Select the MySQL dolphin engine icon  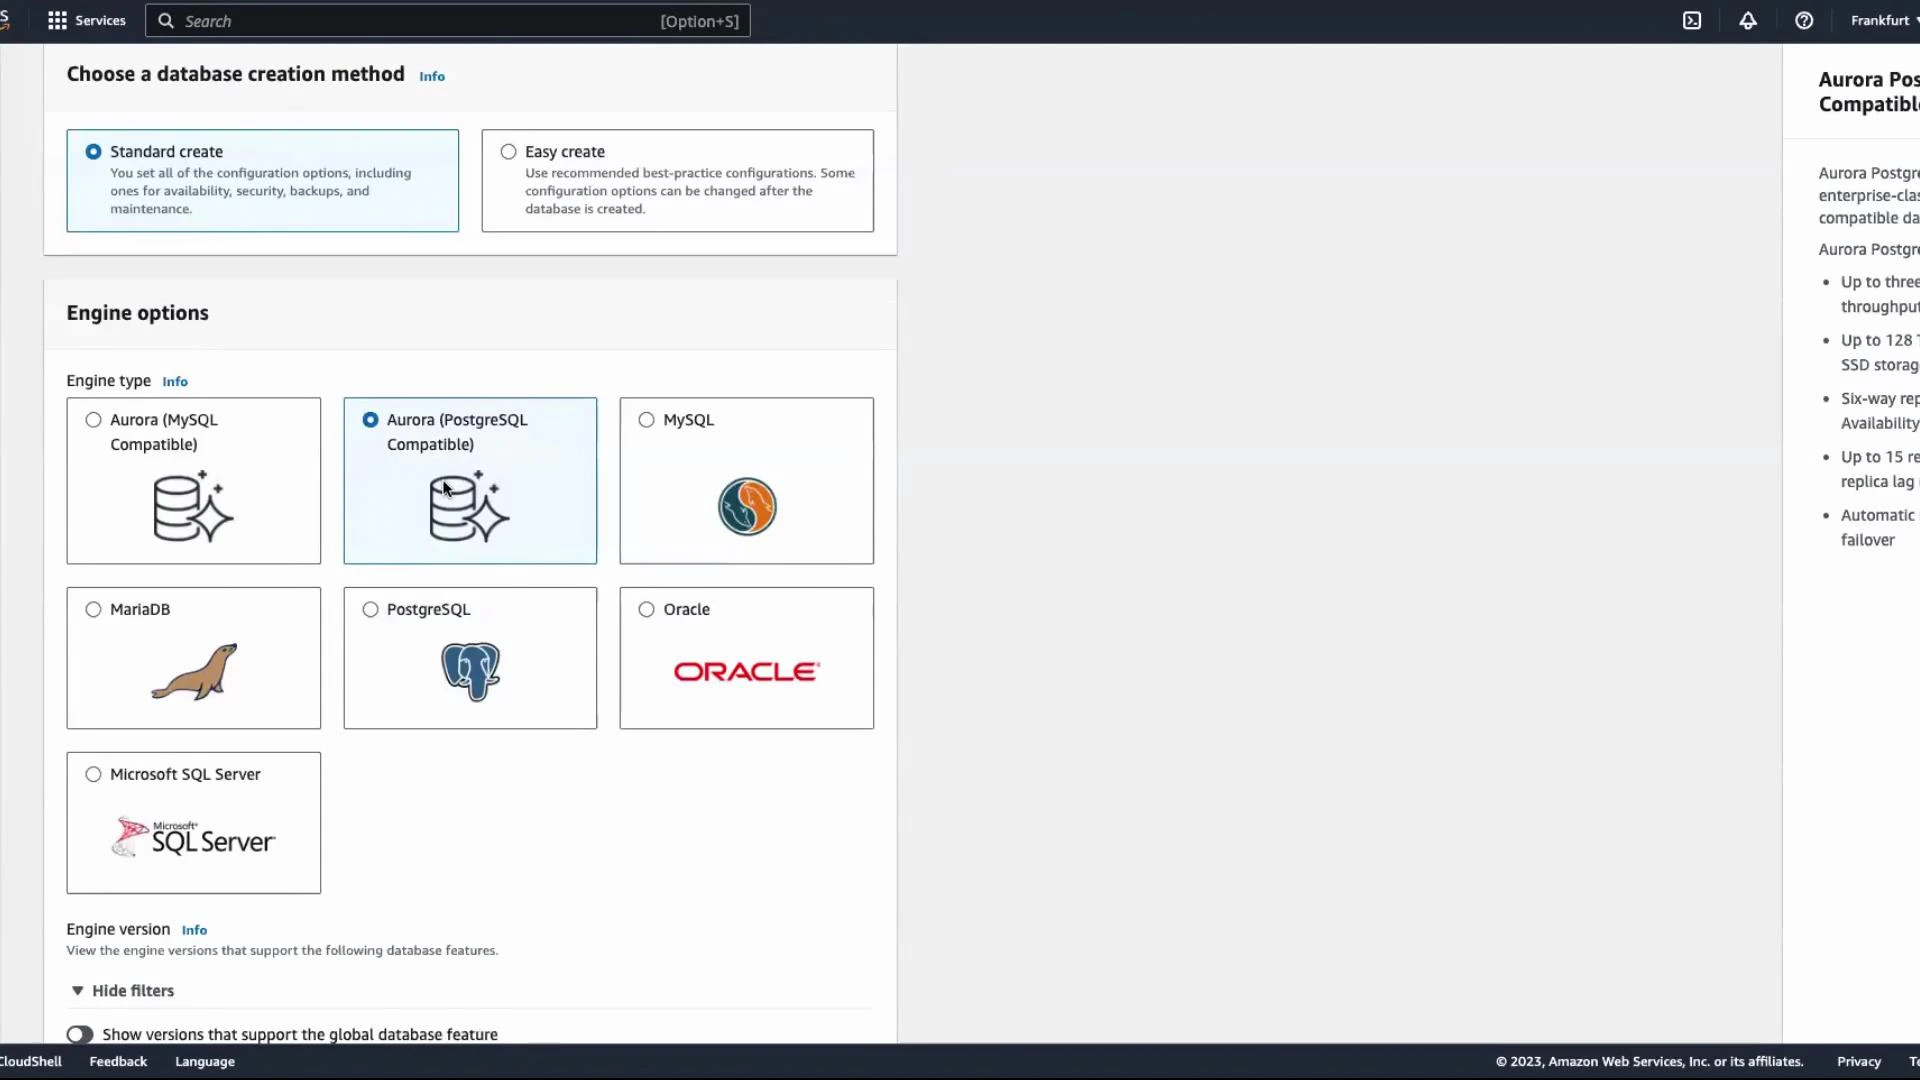coord(746,506)
